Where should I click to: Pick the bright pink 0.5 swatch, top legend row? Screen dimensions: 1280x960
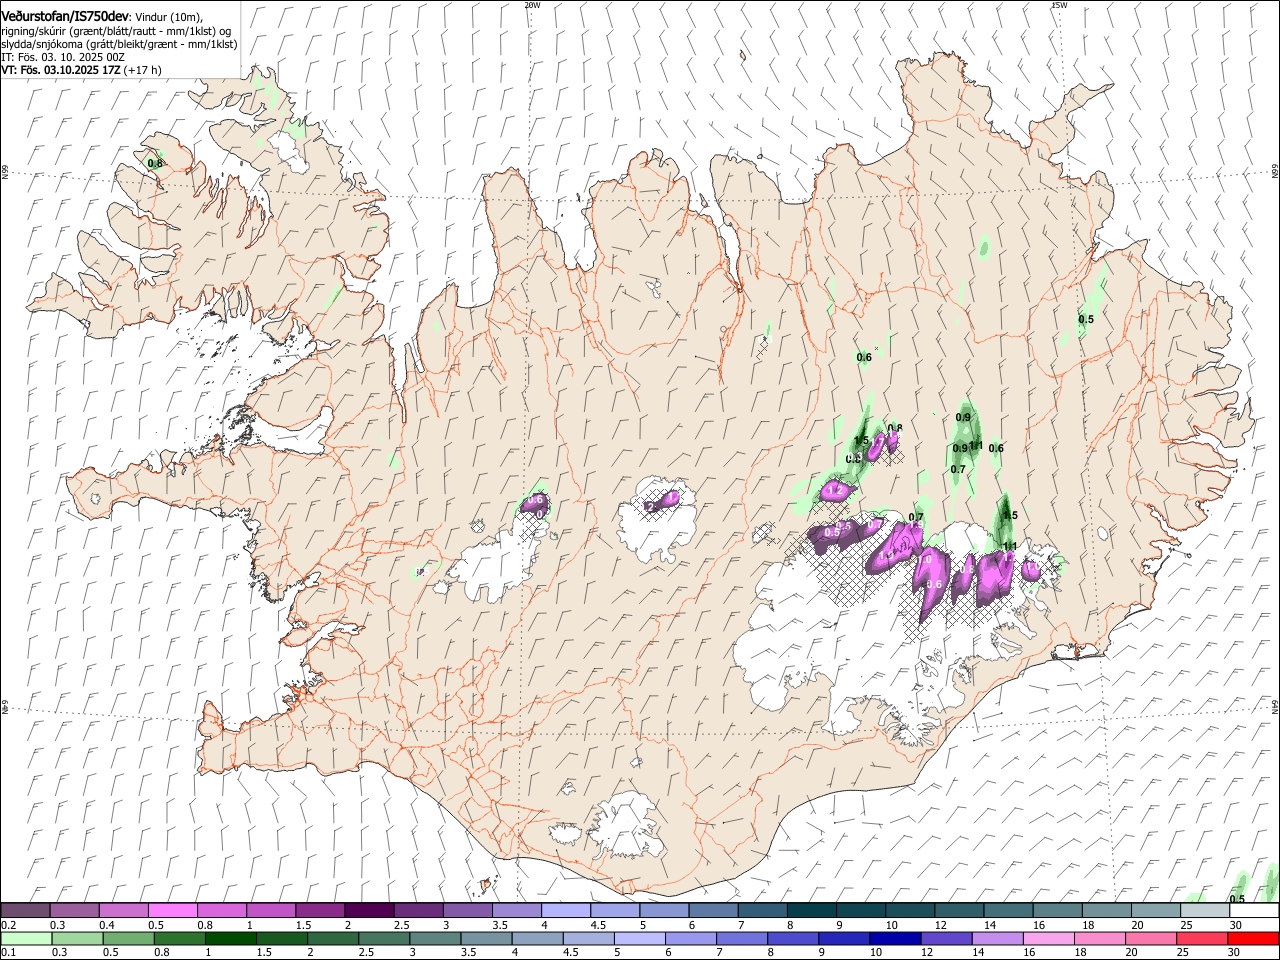(x=172, y=911)
